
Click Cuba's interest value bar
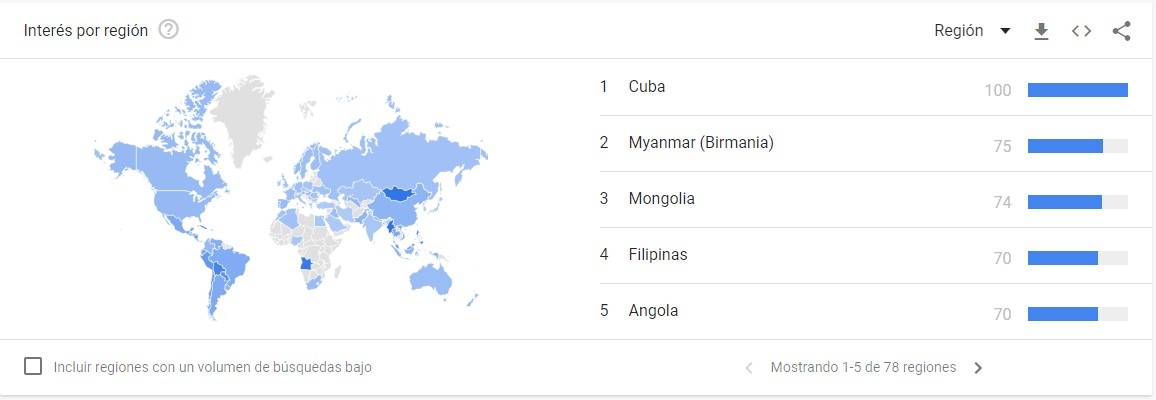click(1078, 90)
